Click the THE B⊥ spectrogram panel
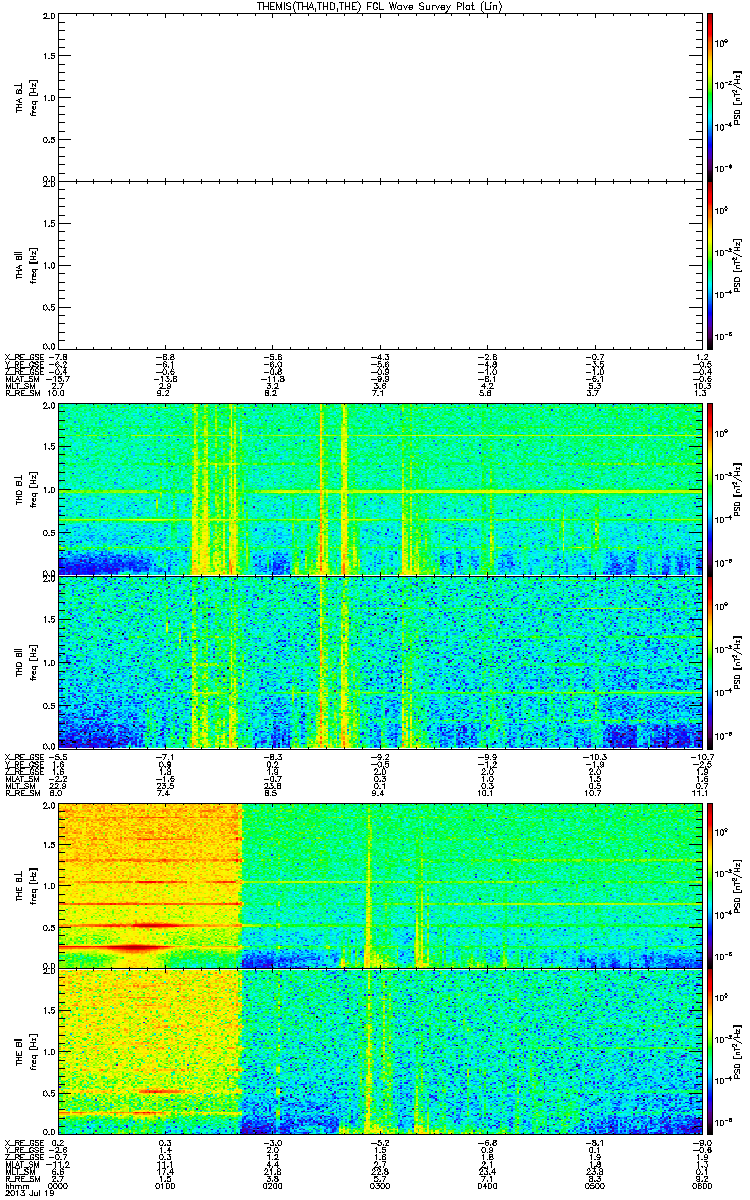Viewport: 750px width, 1200px height. (x=379, y=884)
